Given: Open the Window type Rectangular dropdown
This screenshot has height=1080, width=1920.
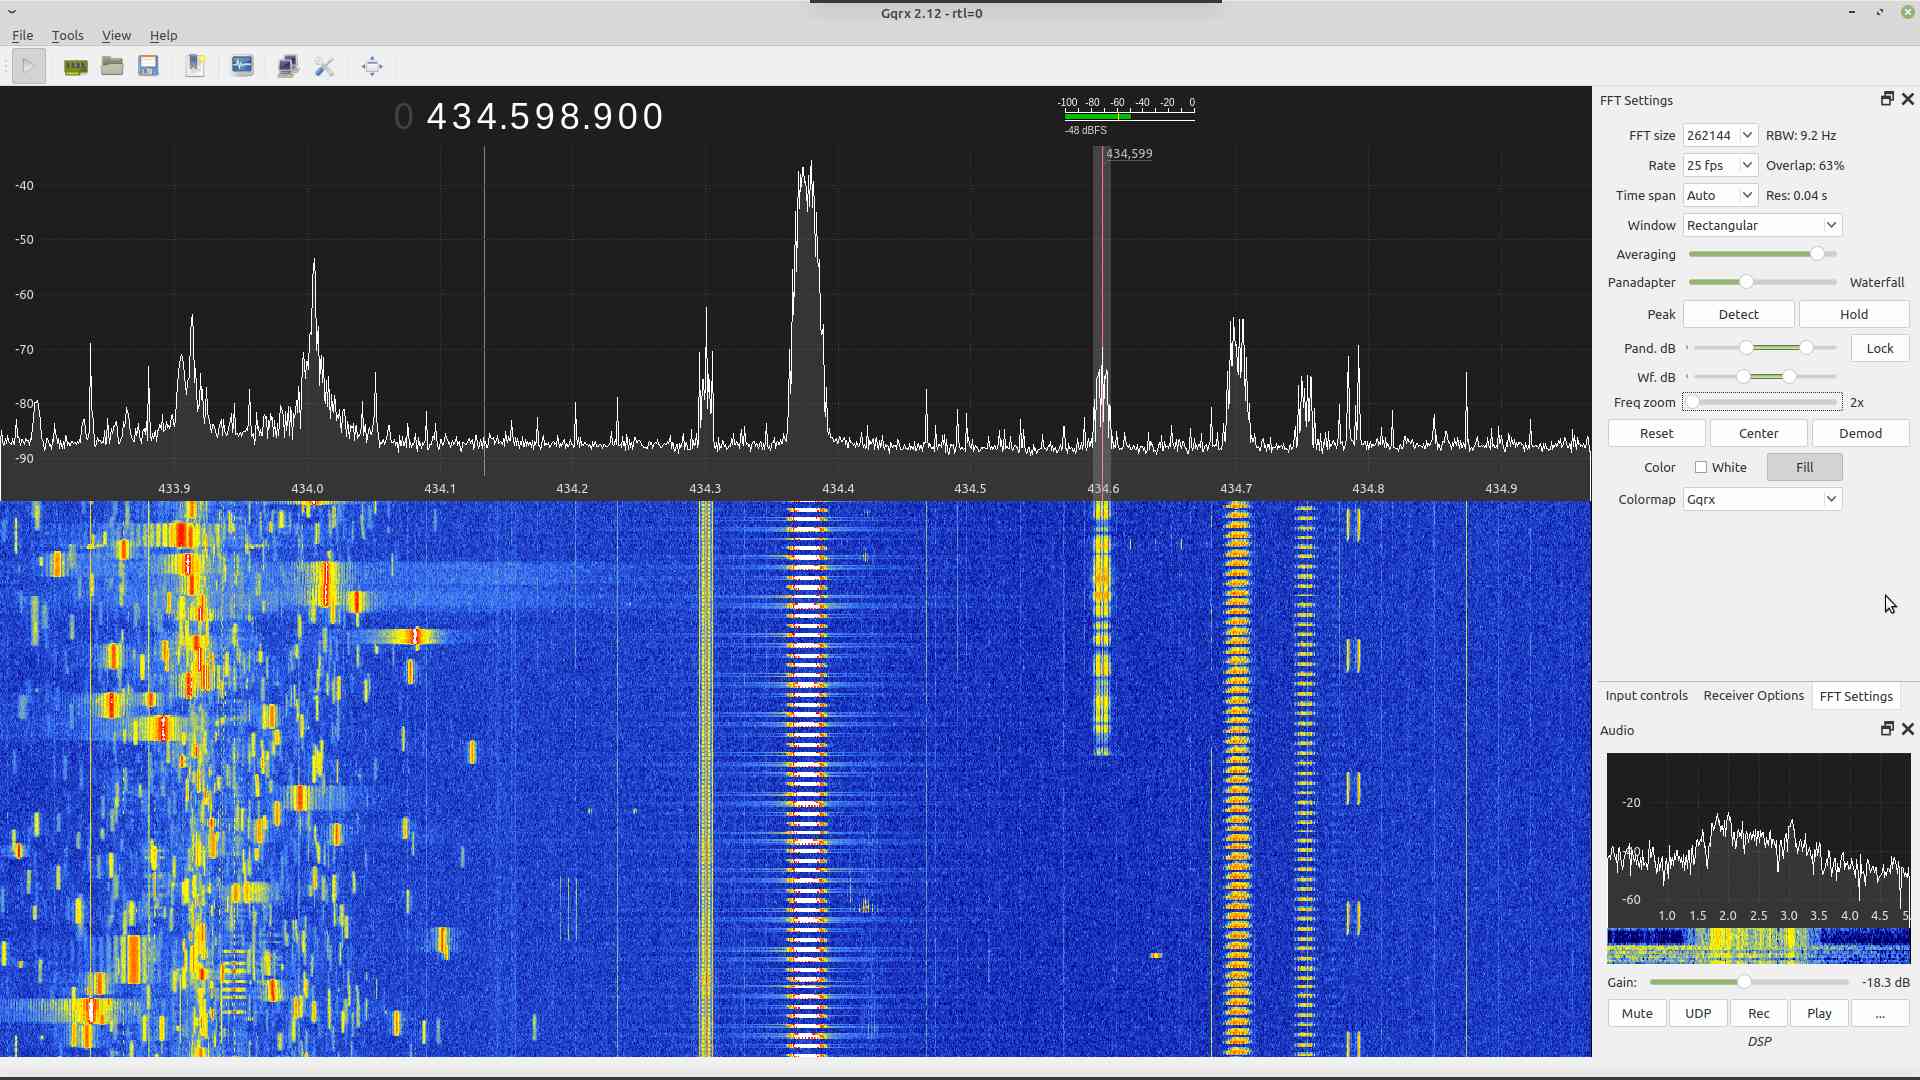Looking at the screenshot, I should (x=1762, y=225).
